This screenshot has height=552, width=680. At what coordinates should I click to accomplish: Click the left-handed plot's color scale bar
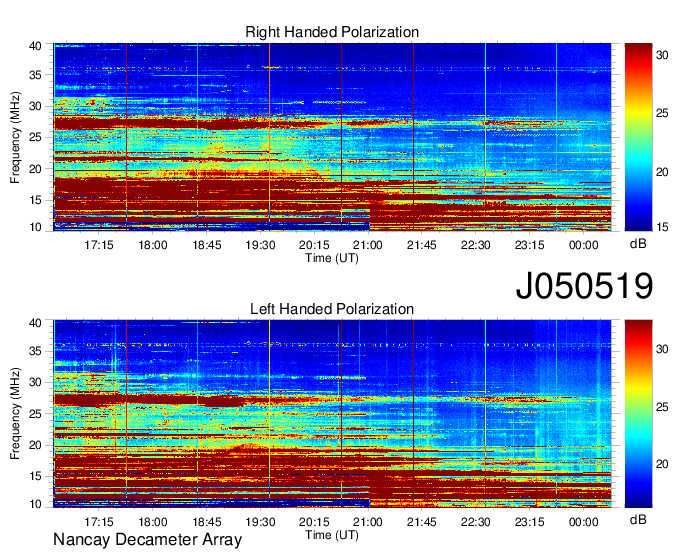[x=638, y=414]
